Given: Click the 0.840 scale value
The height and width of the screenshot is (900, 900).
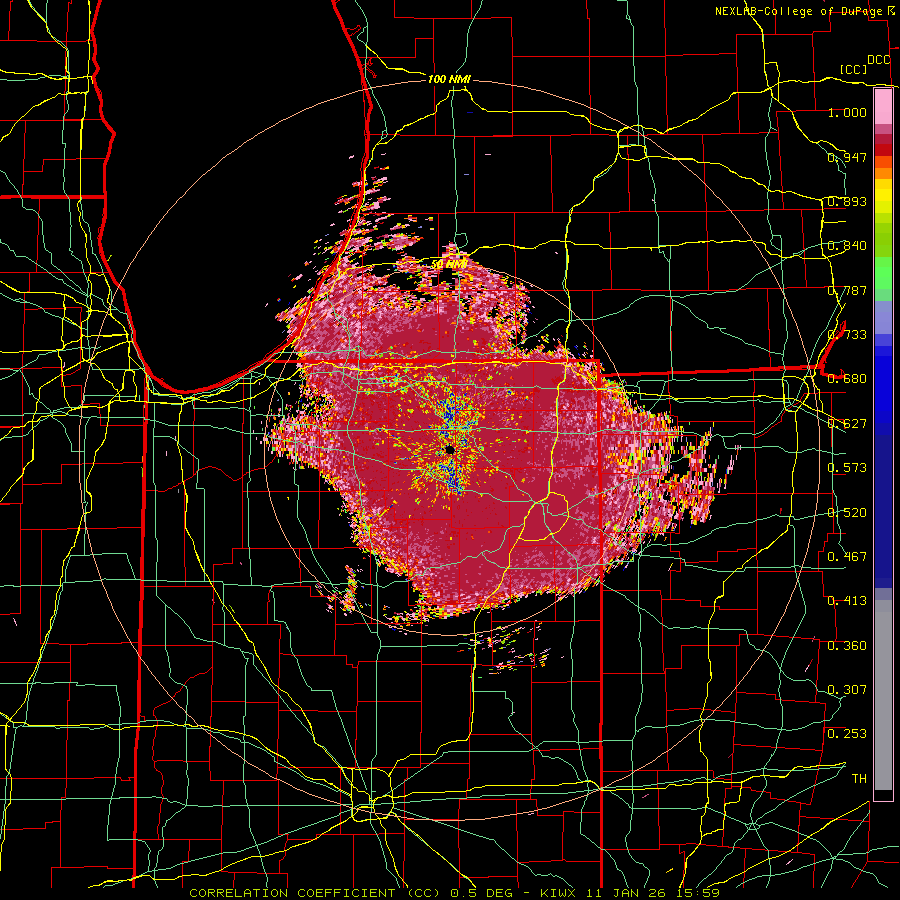Looking at the screenshot, I should click(847, 246).
